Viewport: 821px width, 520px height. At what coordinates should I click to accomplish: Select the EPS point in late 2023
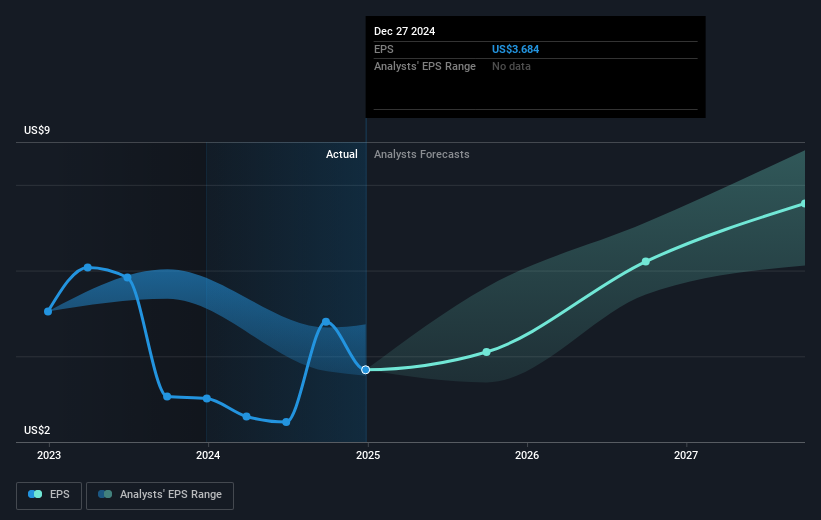point(167,396)
